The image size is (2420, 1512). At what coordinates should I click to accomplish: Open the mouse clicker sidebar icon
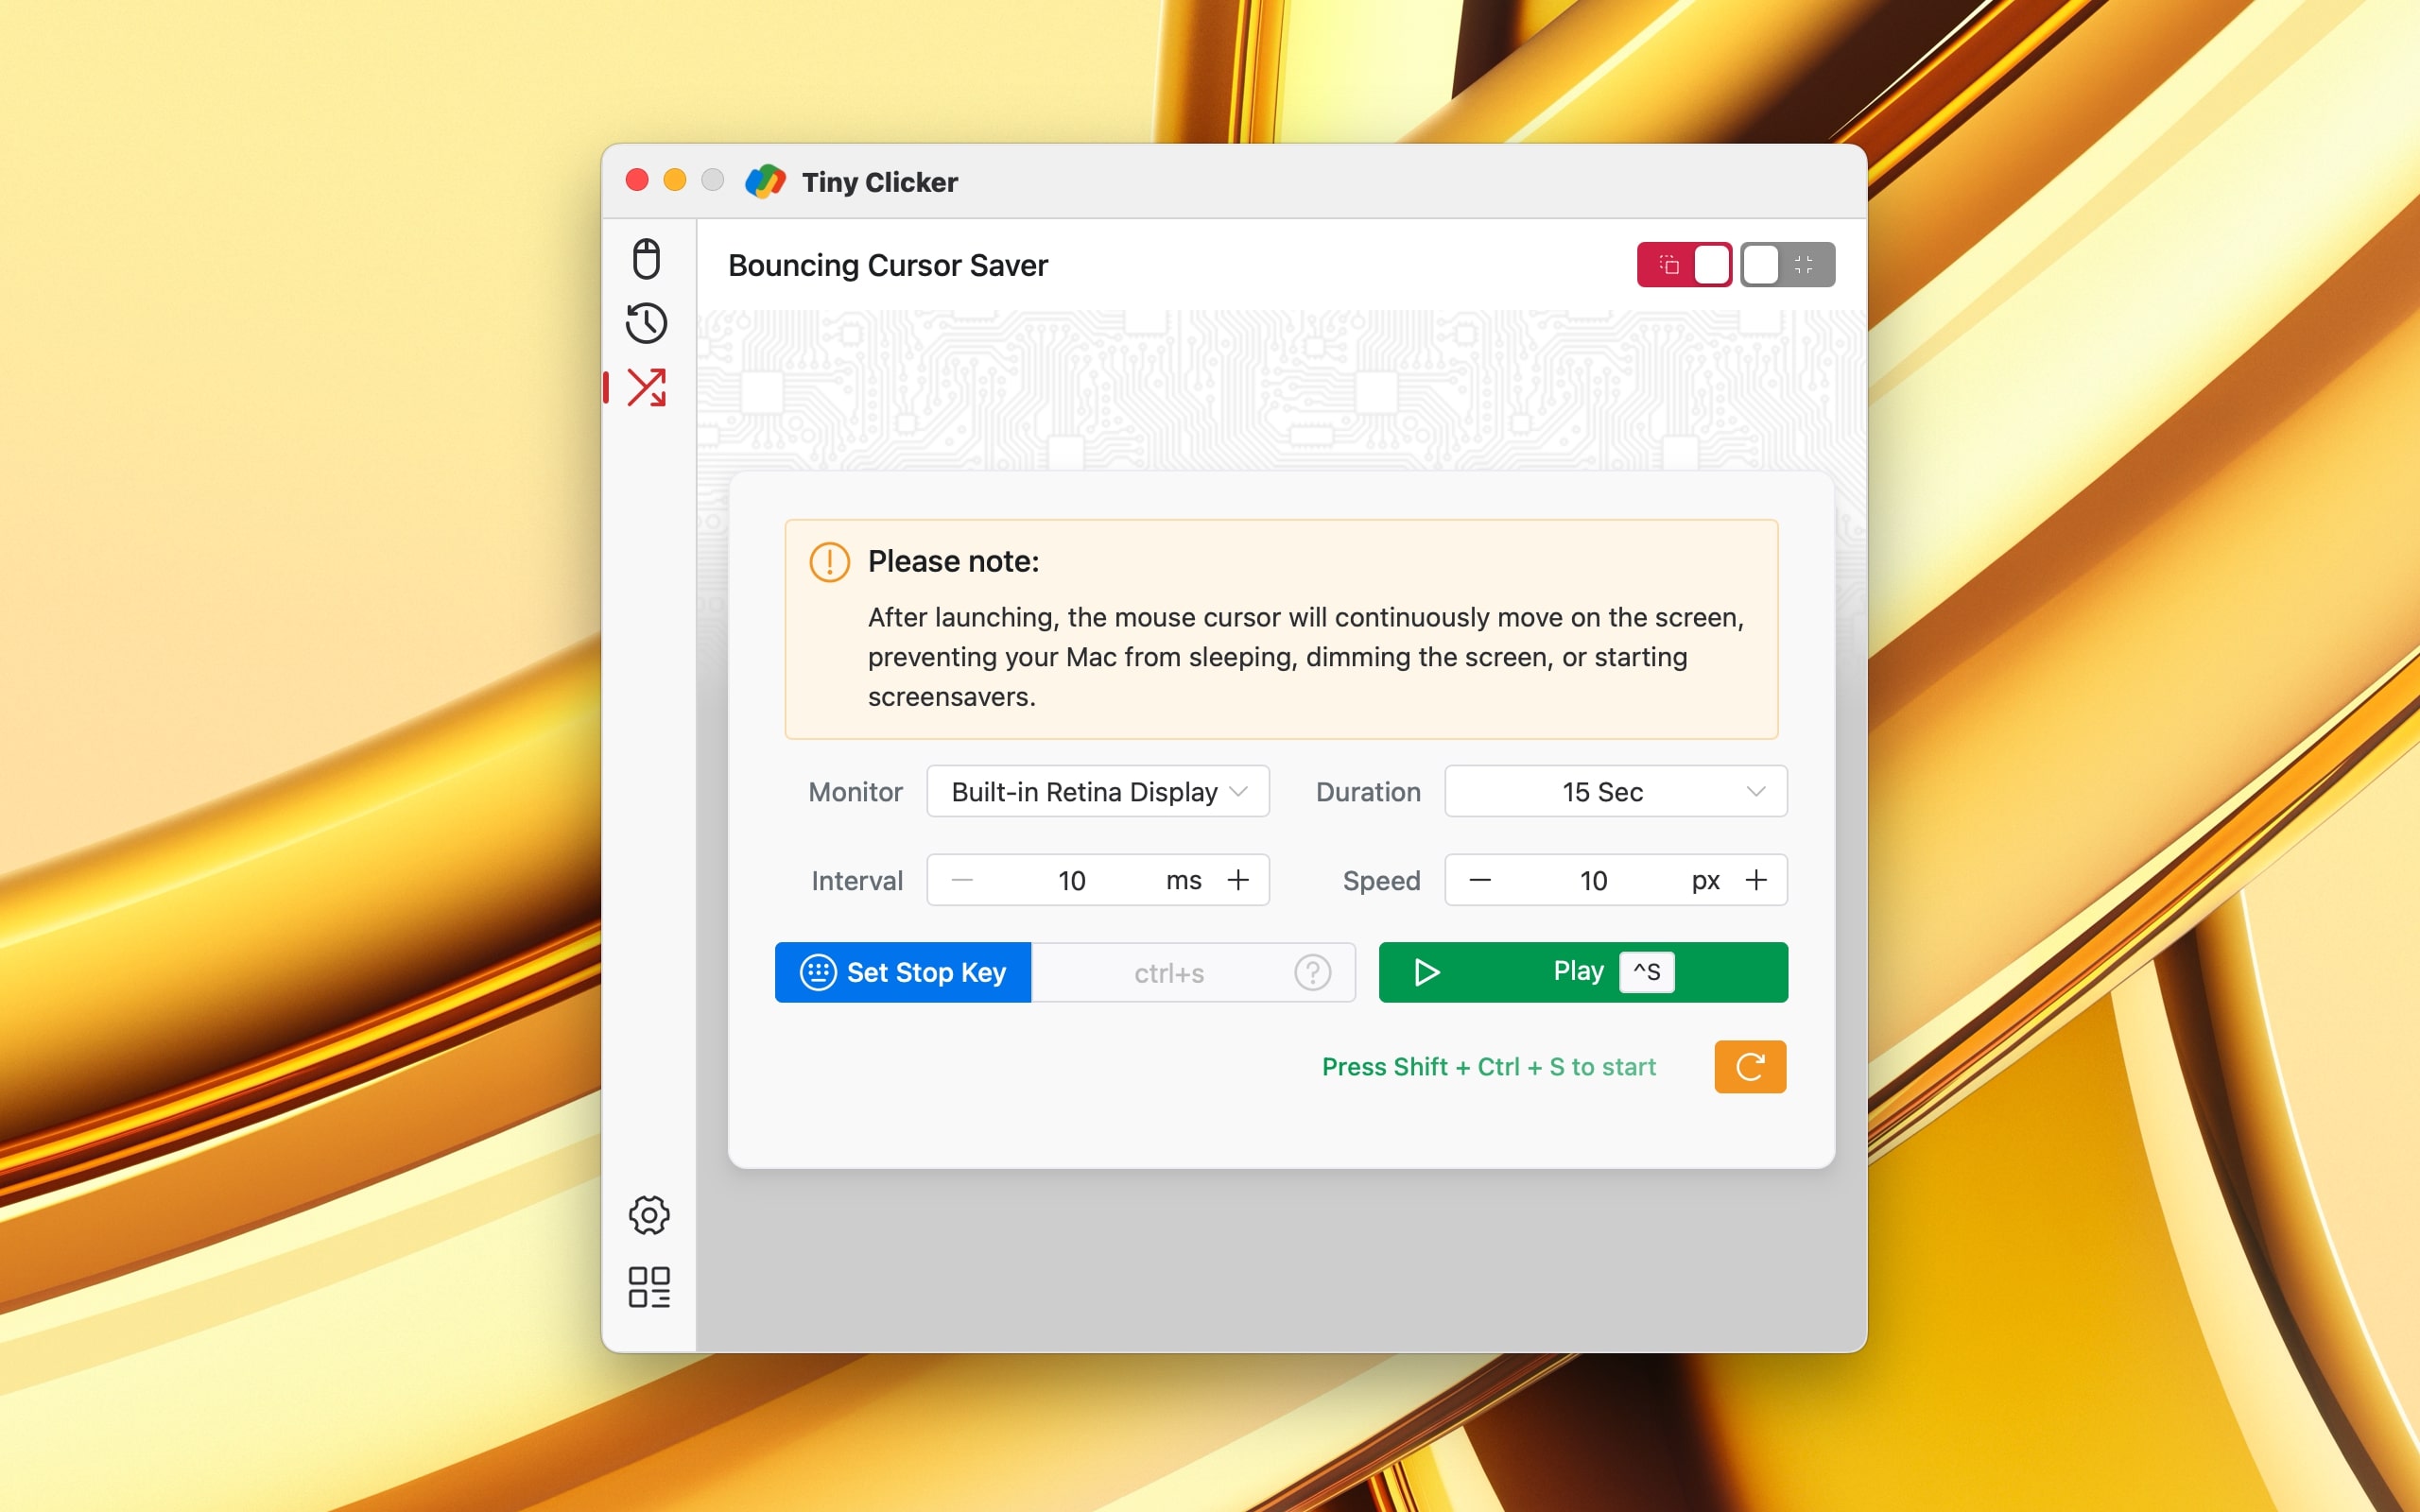[646, 258]
